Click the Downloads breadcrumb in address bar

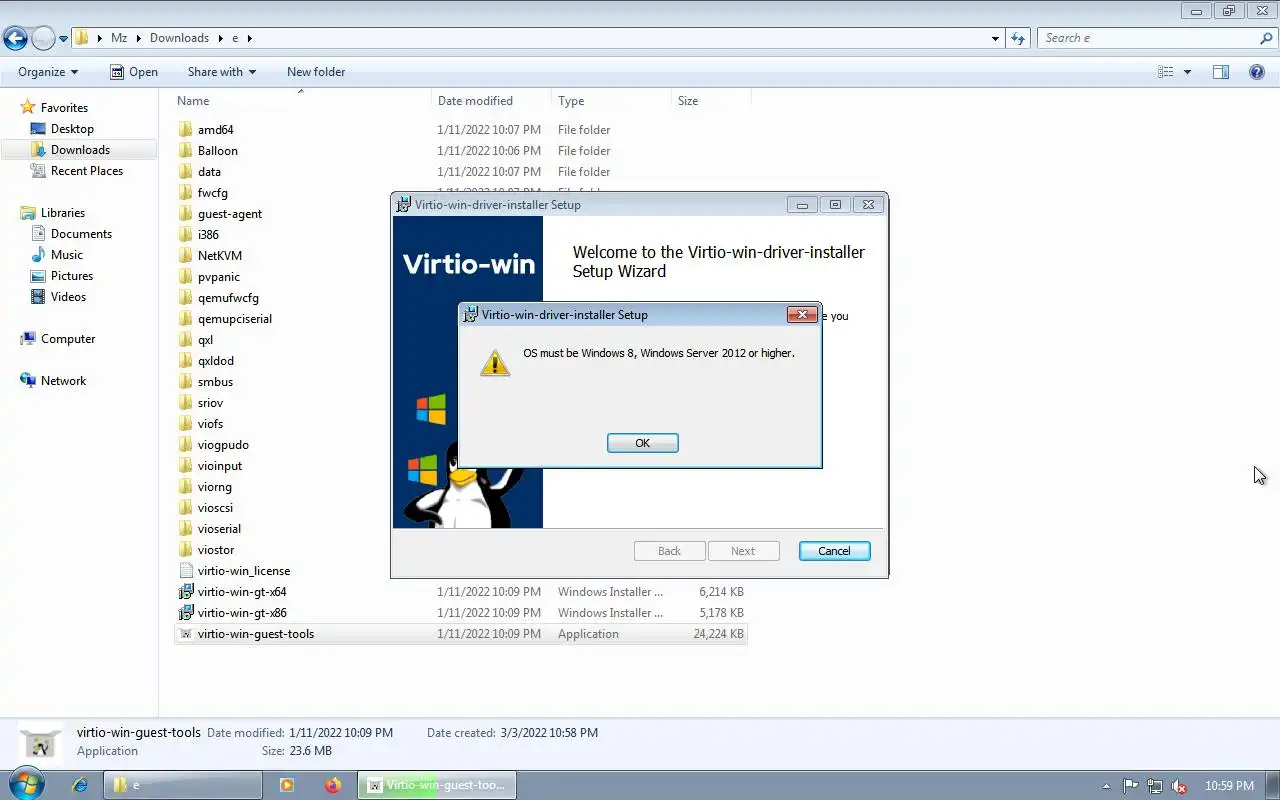[x=179, y=38]
